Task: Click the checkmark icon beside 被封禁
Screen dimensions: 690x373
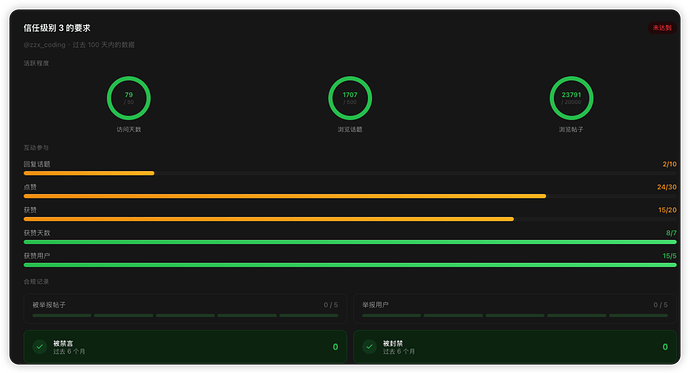Action: (x=369, y=347)
